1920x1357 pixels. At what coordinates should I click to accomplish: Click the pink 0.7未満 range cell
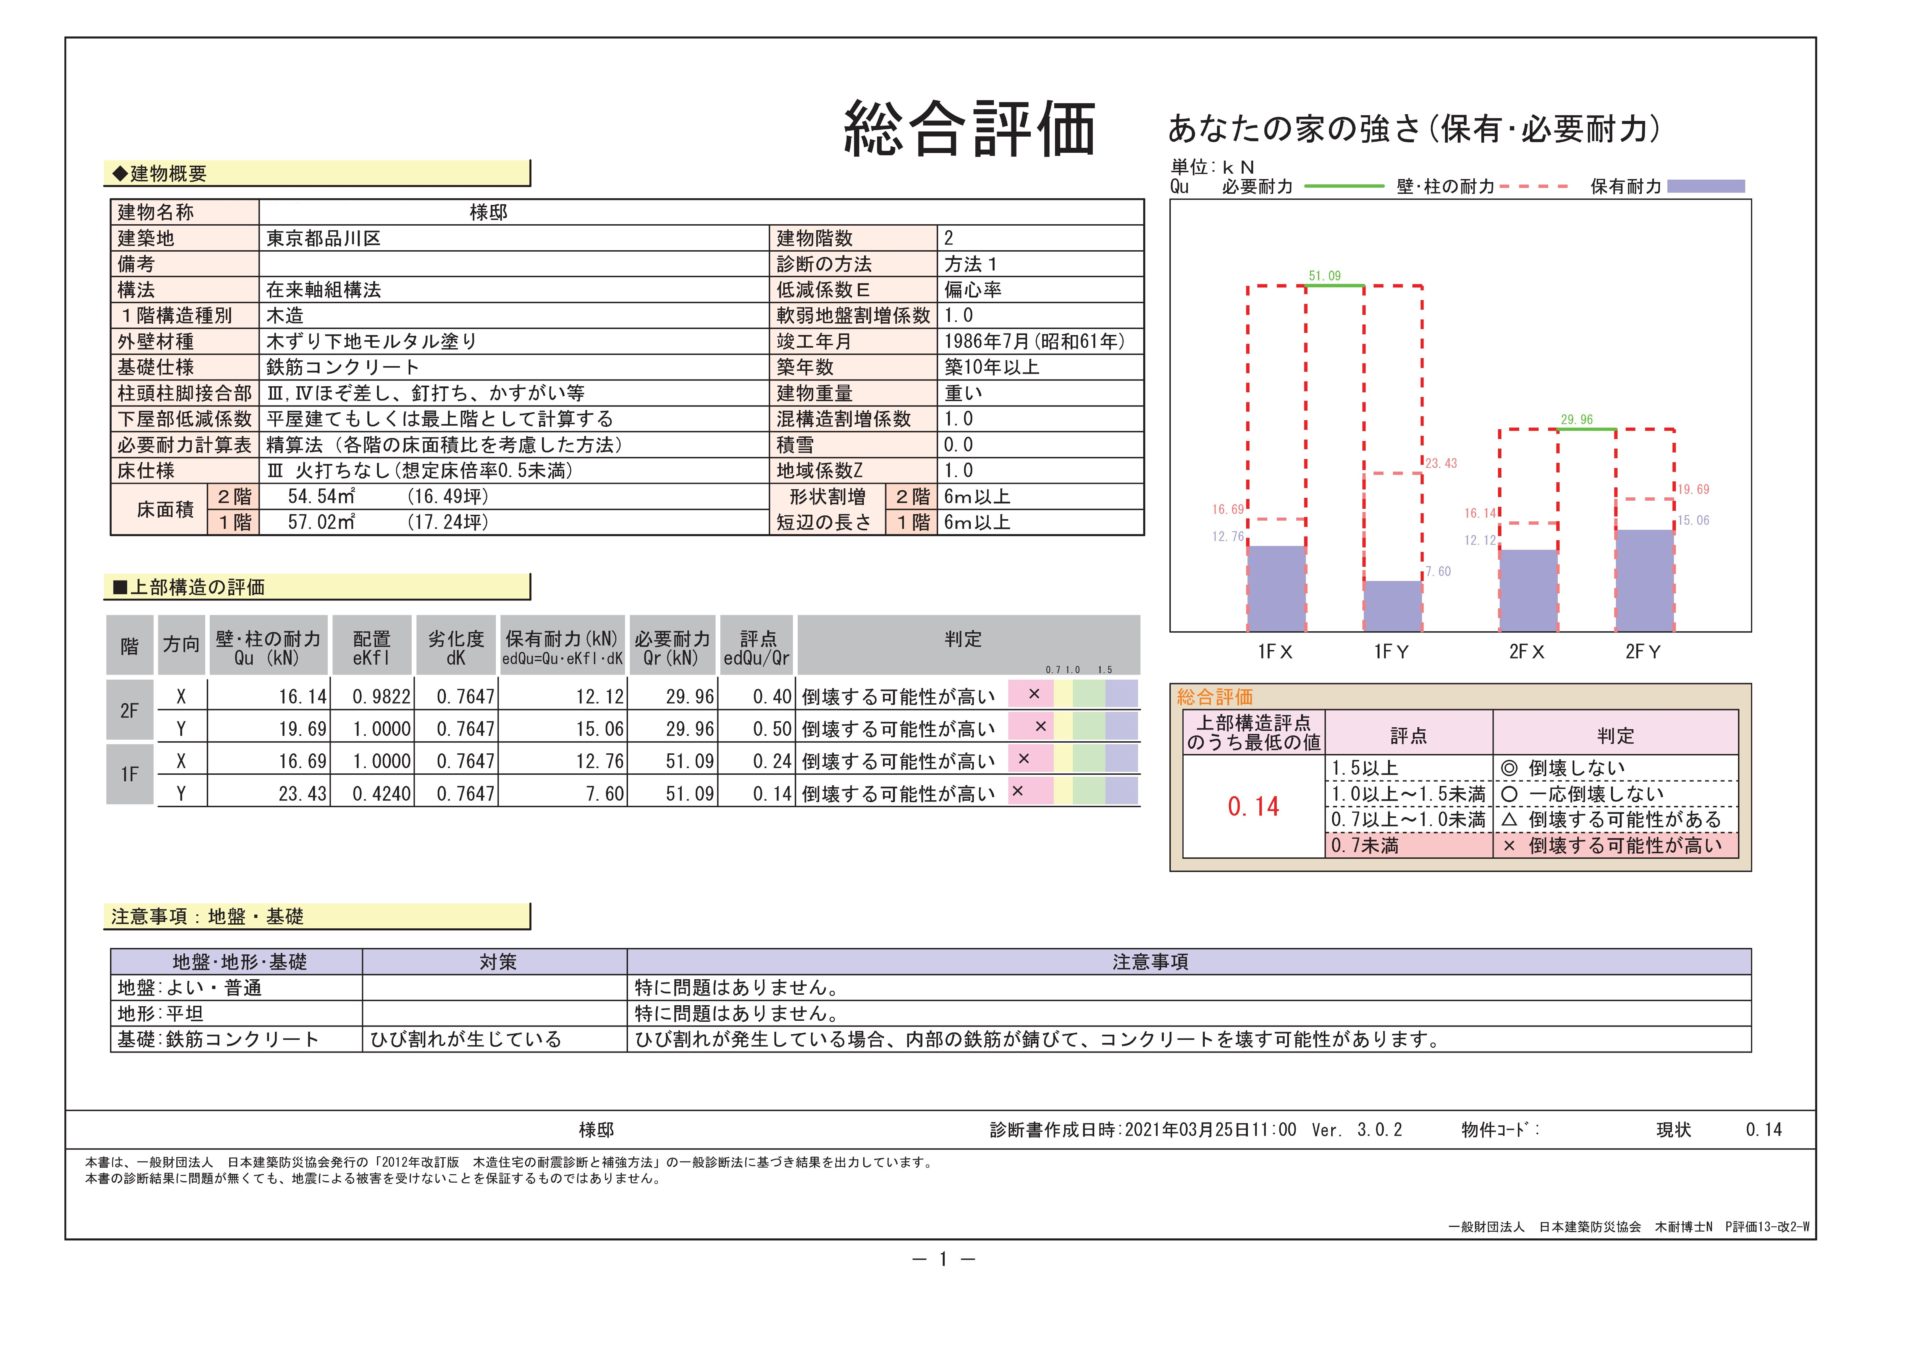click(1409, 846)
